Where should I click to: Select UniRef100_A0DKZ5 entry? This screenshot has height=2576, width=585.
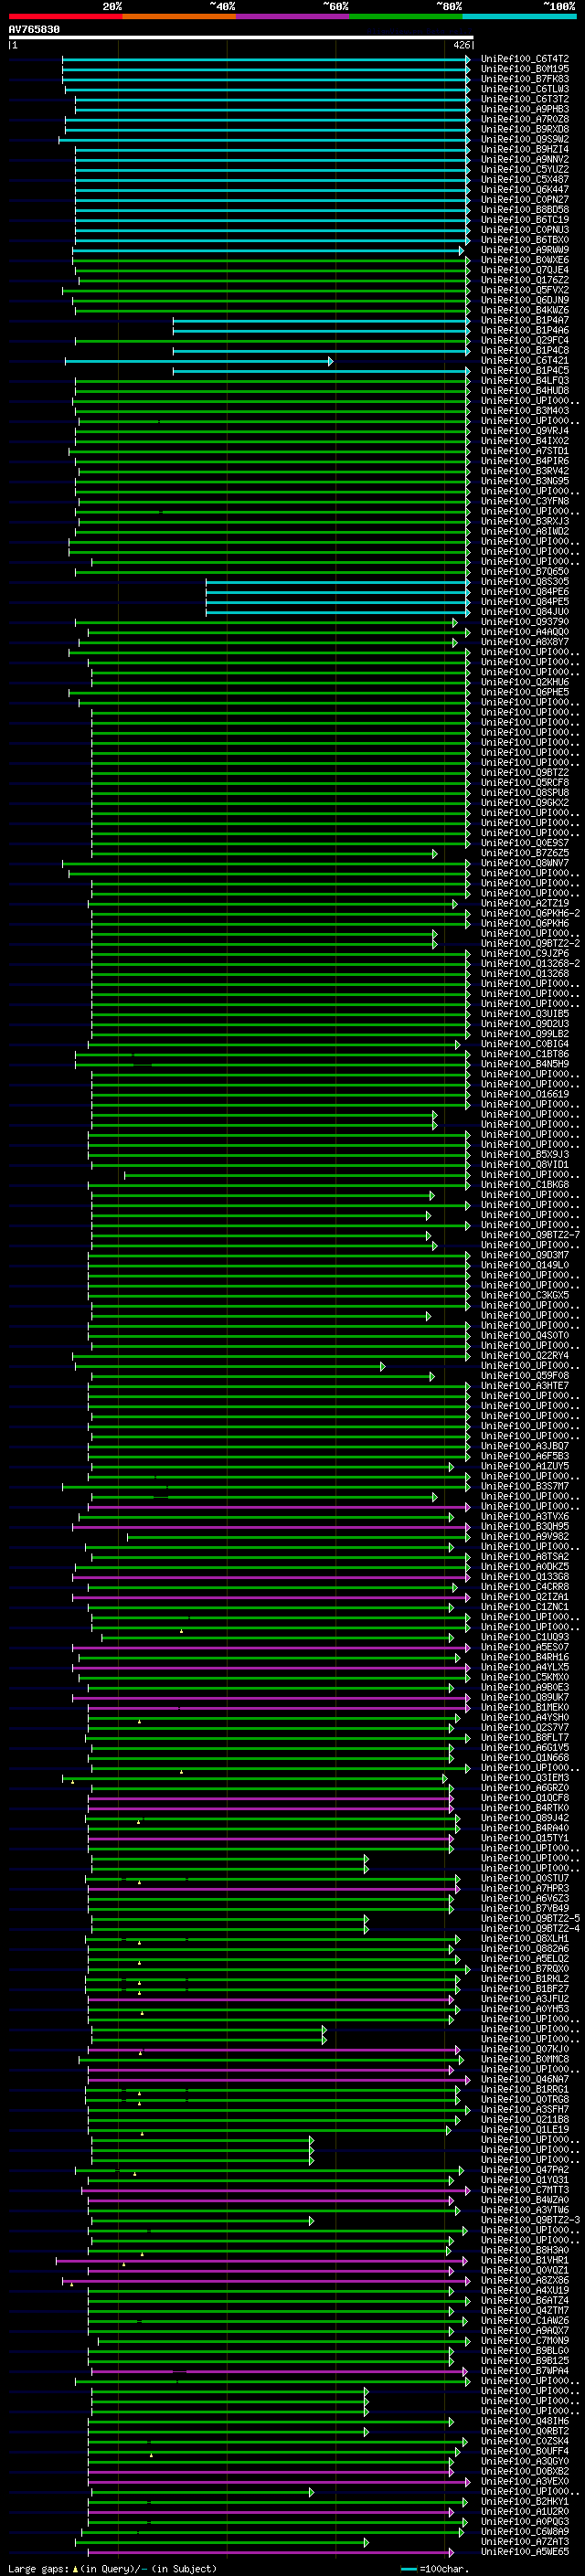coord(525,1566)
